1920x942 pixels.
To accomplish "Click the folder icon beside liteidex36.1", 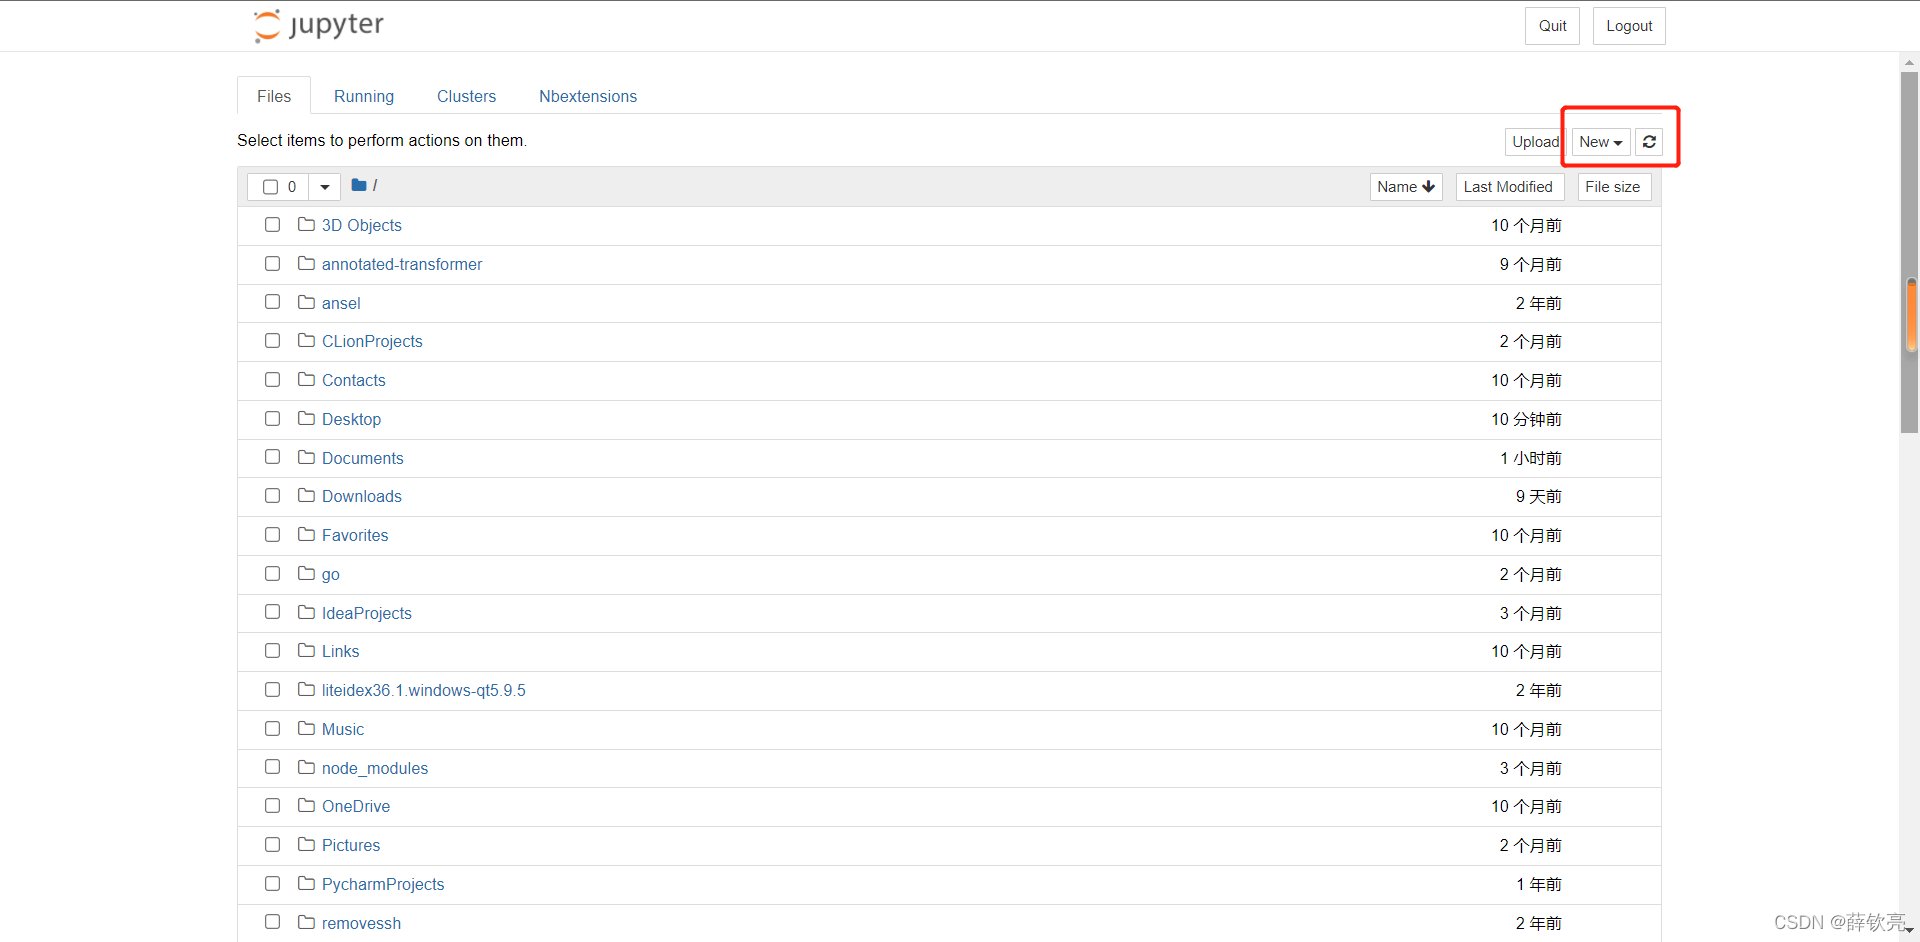I will pyautogui.click(x=307, y=690).
